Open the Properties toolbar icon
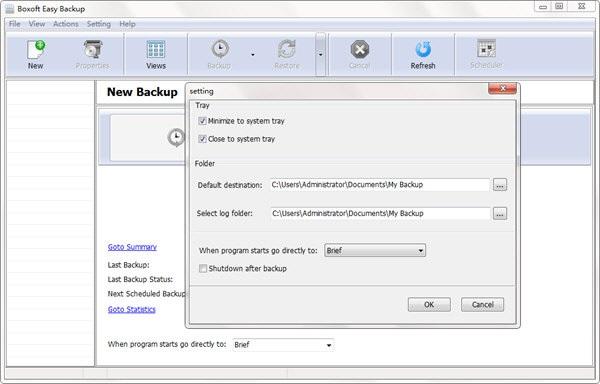Viewport: 600px width, 384px height. tap(93, 49)
